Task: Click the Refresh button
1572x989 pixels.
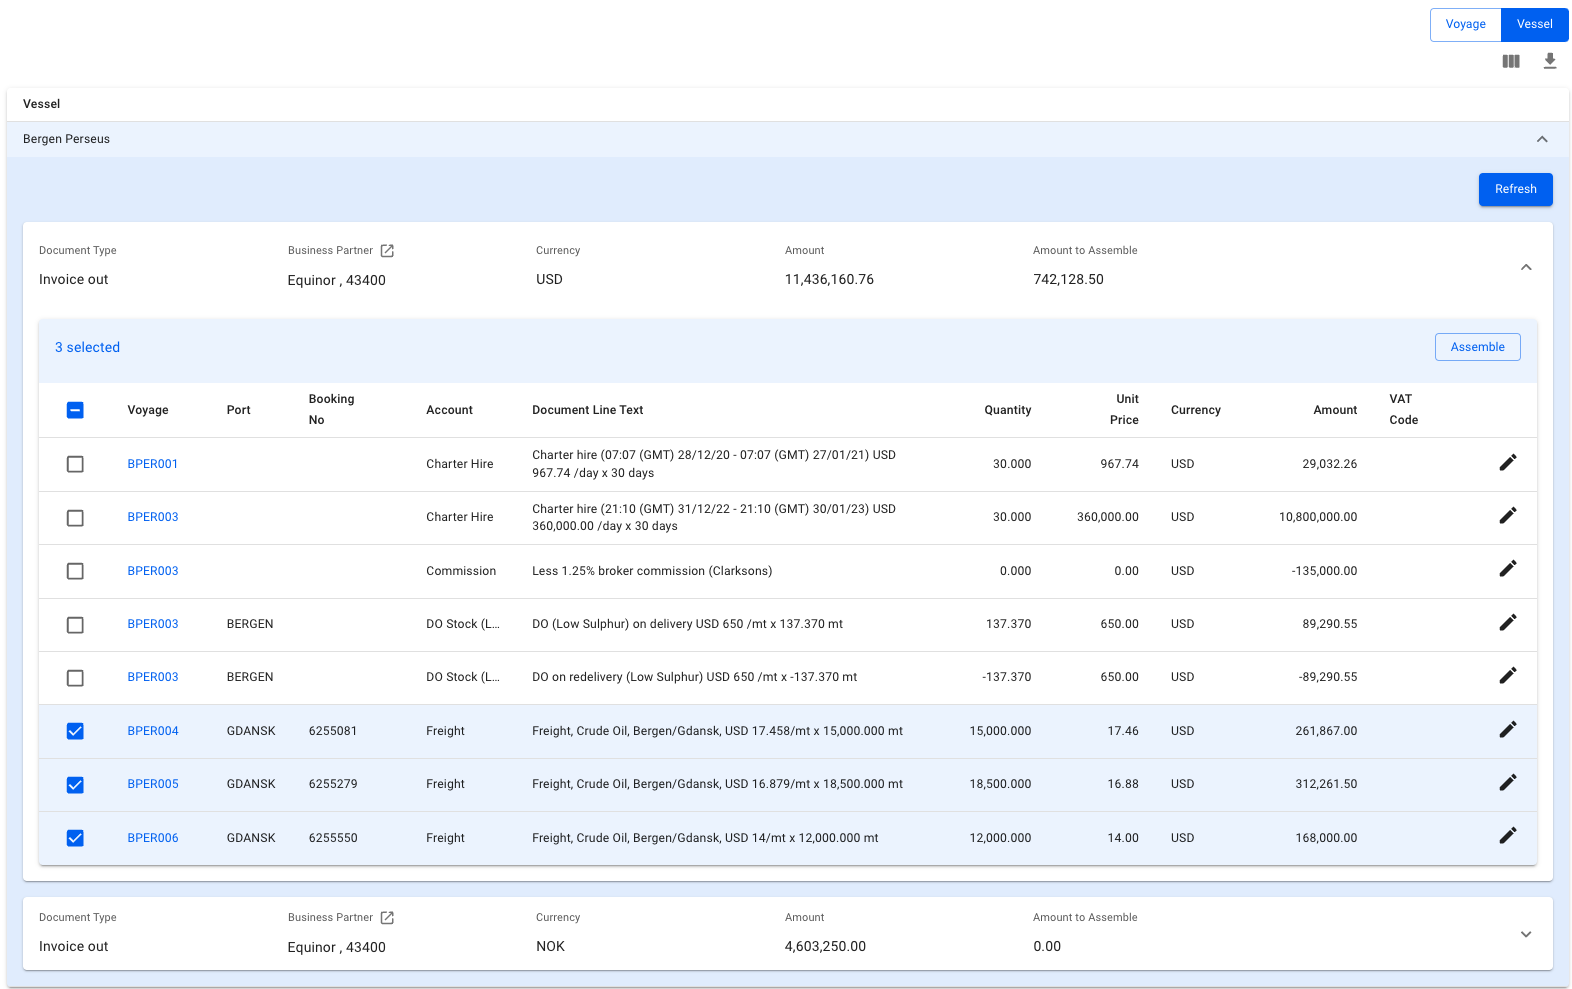Action: [1515, 189]
